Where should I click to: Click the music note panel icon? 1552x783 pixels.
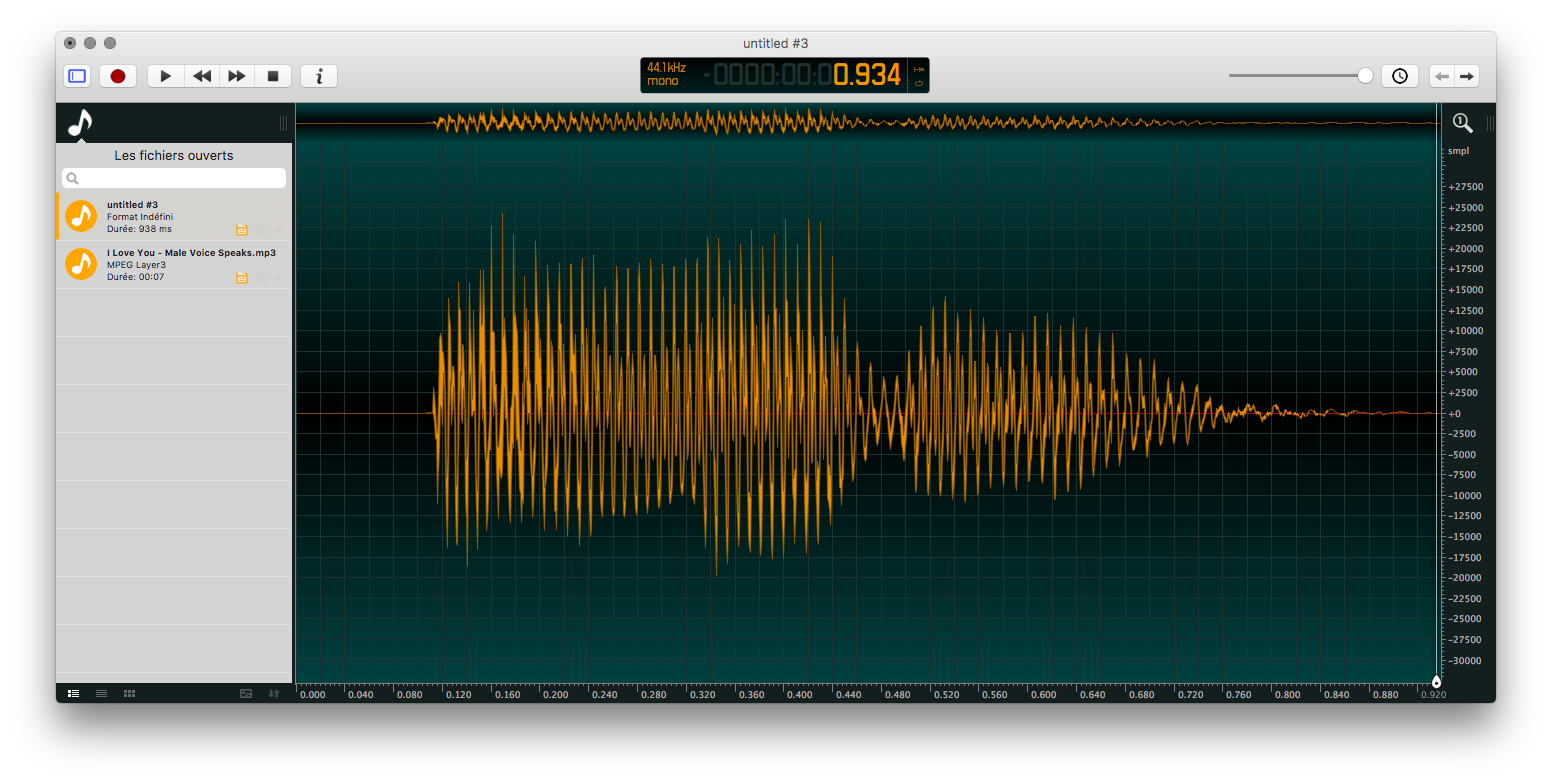[x=79, y=123]
